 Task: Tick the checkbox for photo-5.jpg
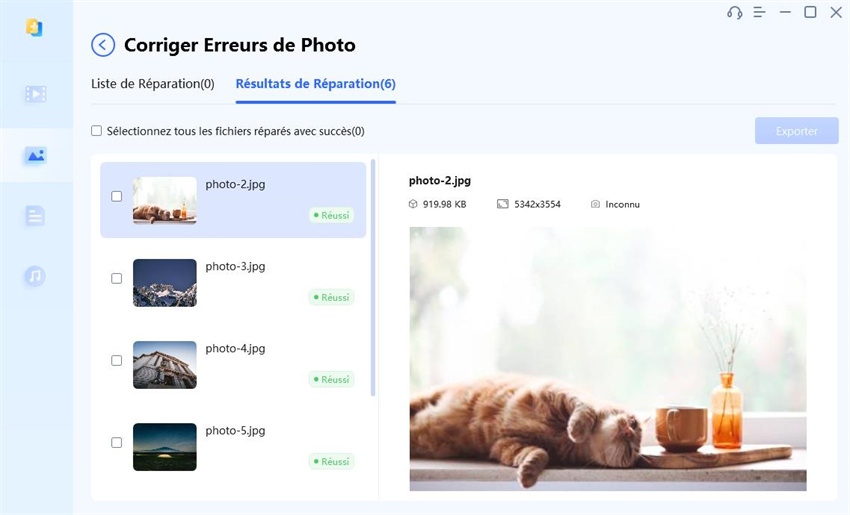click(x=117, y=443)
